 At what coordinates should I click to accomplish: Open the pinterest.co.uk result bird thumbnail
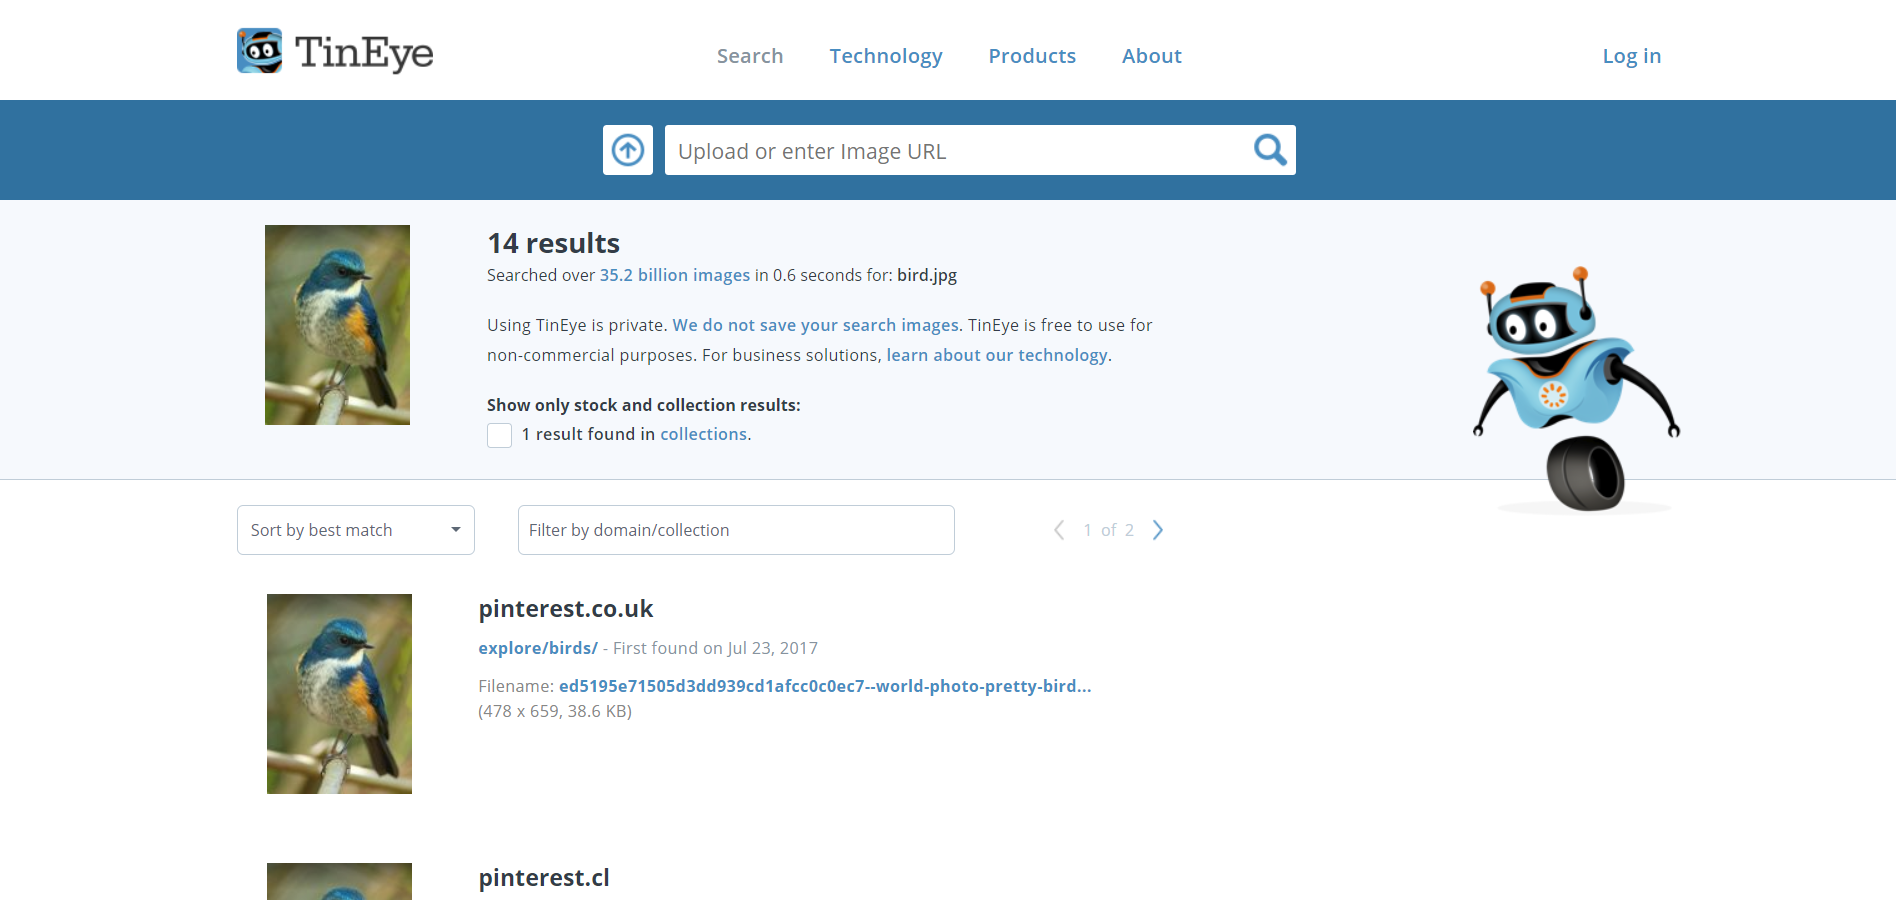click(x=339, y=694)
